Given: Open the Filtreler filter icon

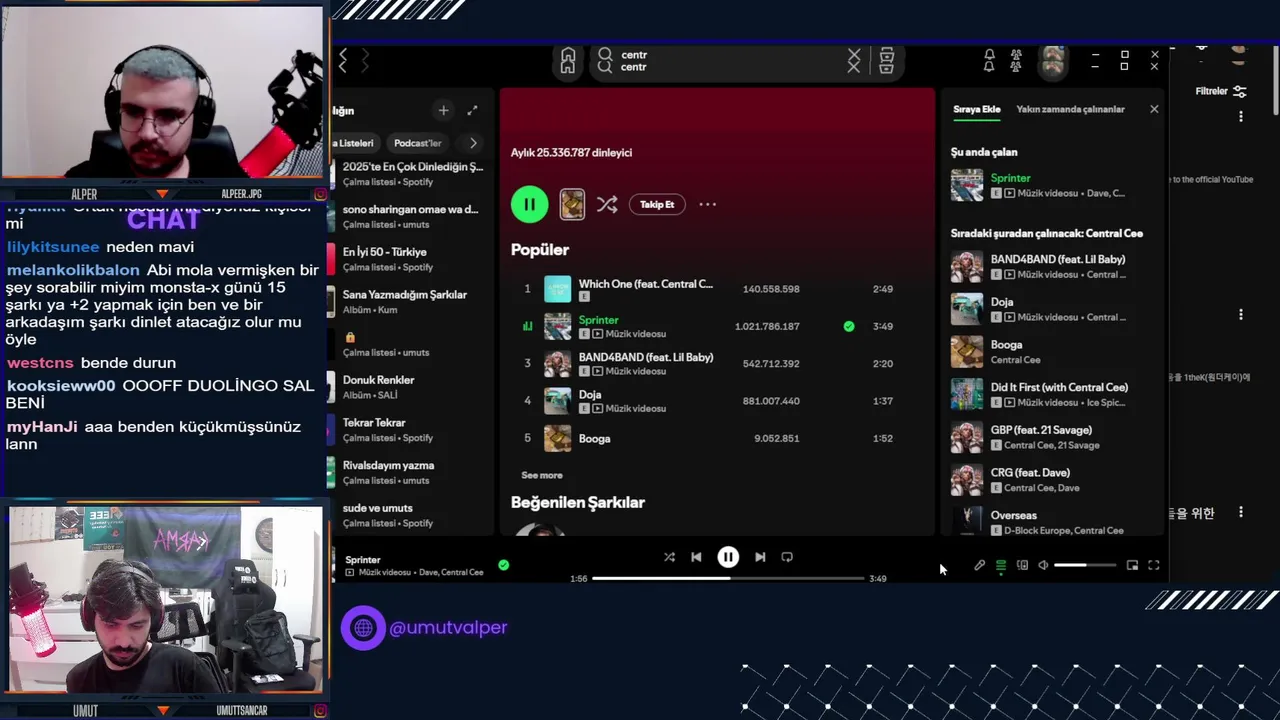Looking at the screenshot, I should pyautogui.click(x=1240, y=91).
